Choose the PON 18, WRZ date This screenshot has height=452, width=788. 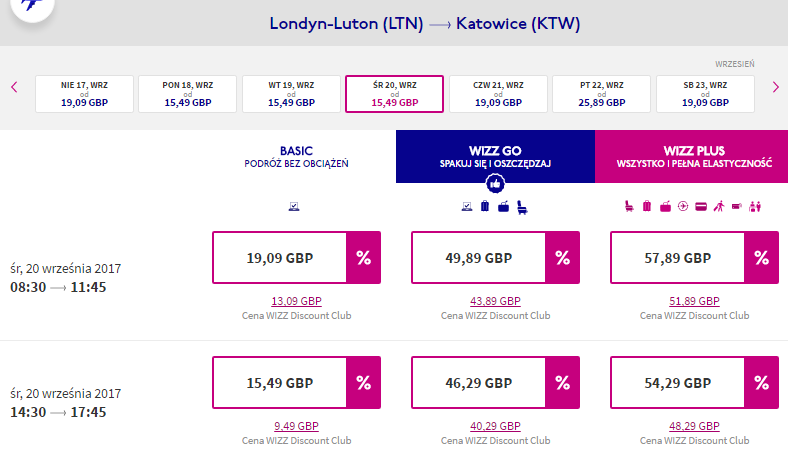point(187,94)
